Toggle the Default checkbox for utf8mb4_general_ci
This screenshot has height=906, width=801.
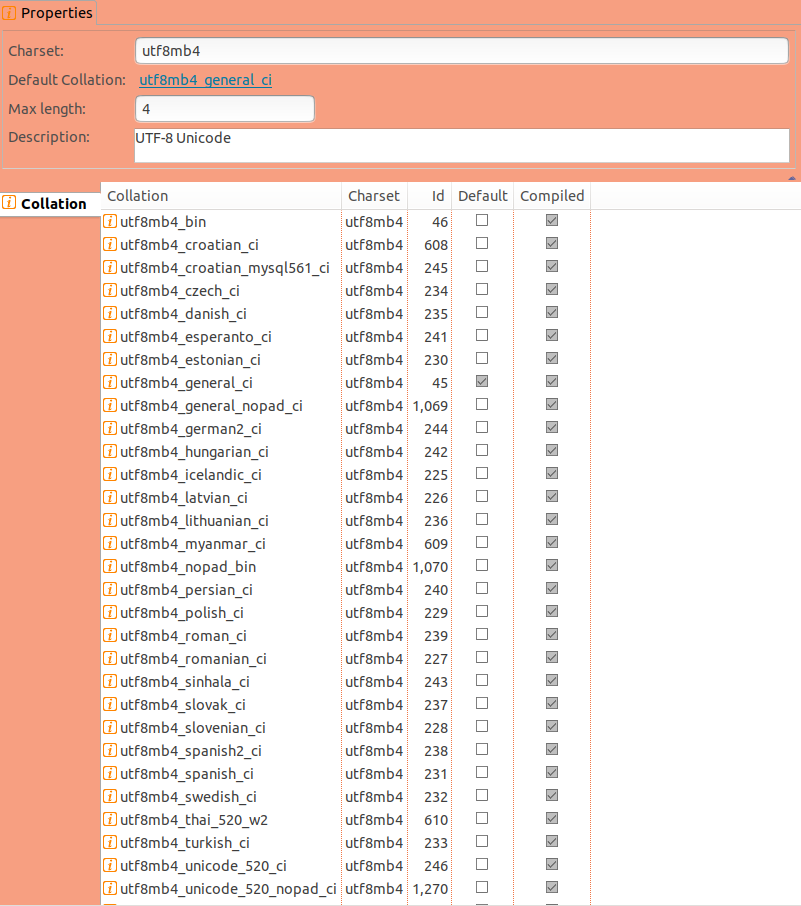tap(482, 381)
